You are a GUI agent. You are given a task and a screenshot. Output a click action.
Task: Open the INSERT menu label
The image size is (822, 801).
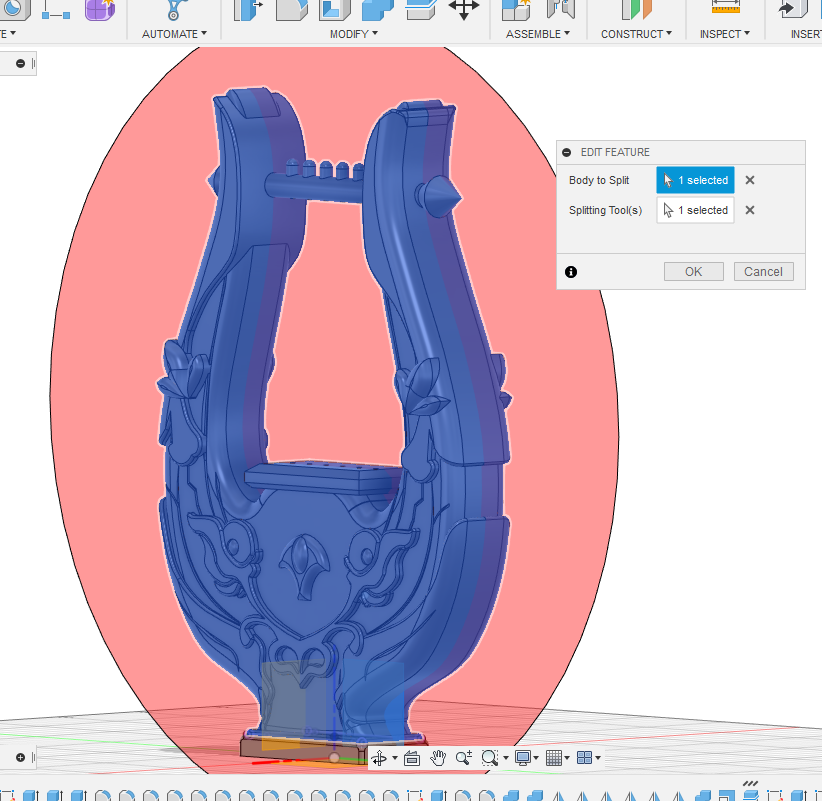click(x=806, y=34)
